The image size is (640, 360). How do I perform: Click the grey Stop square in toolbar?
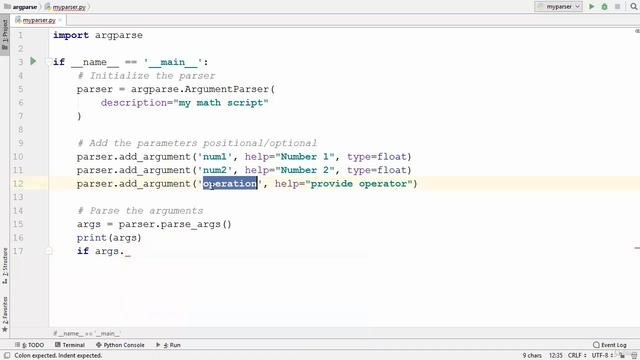[x=618, y=7]
